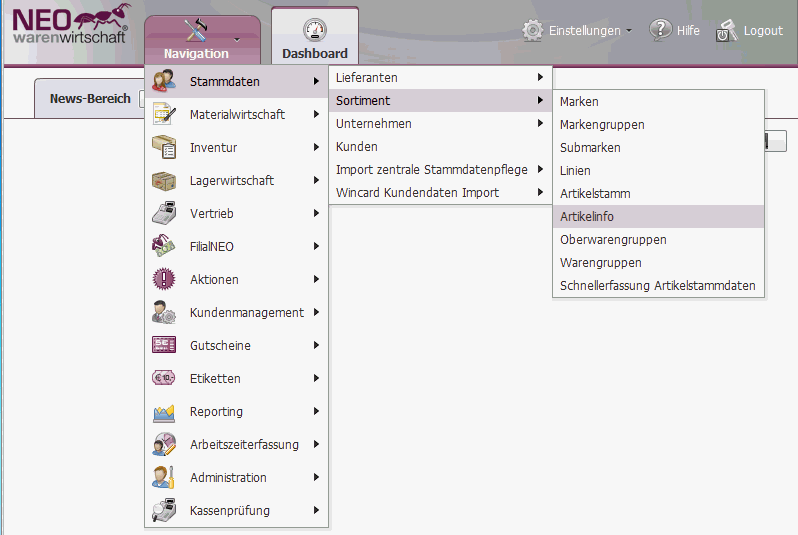798x535 pixels.
Task: Open the Kassenprüfung menu entry
Action: click(x=237, y=510)
